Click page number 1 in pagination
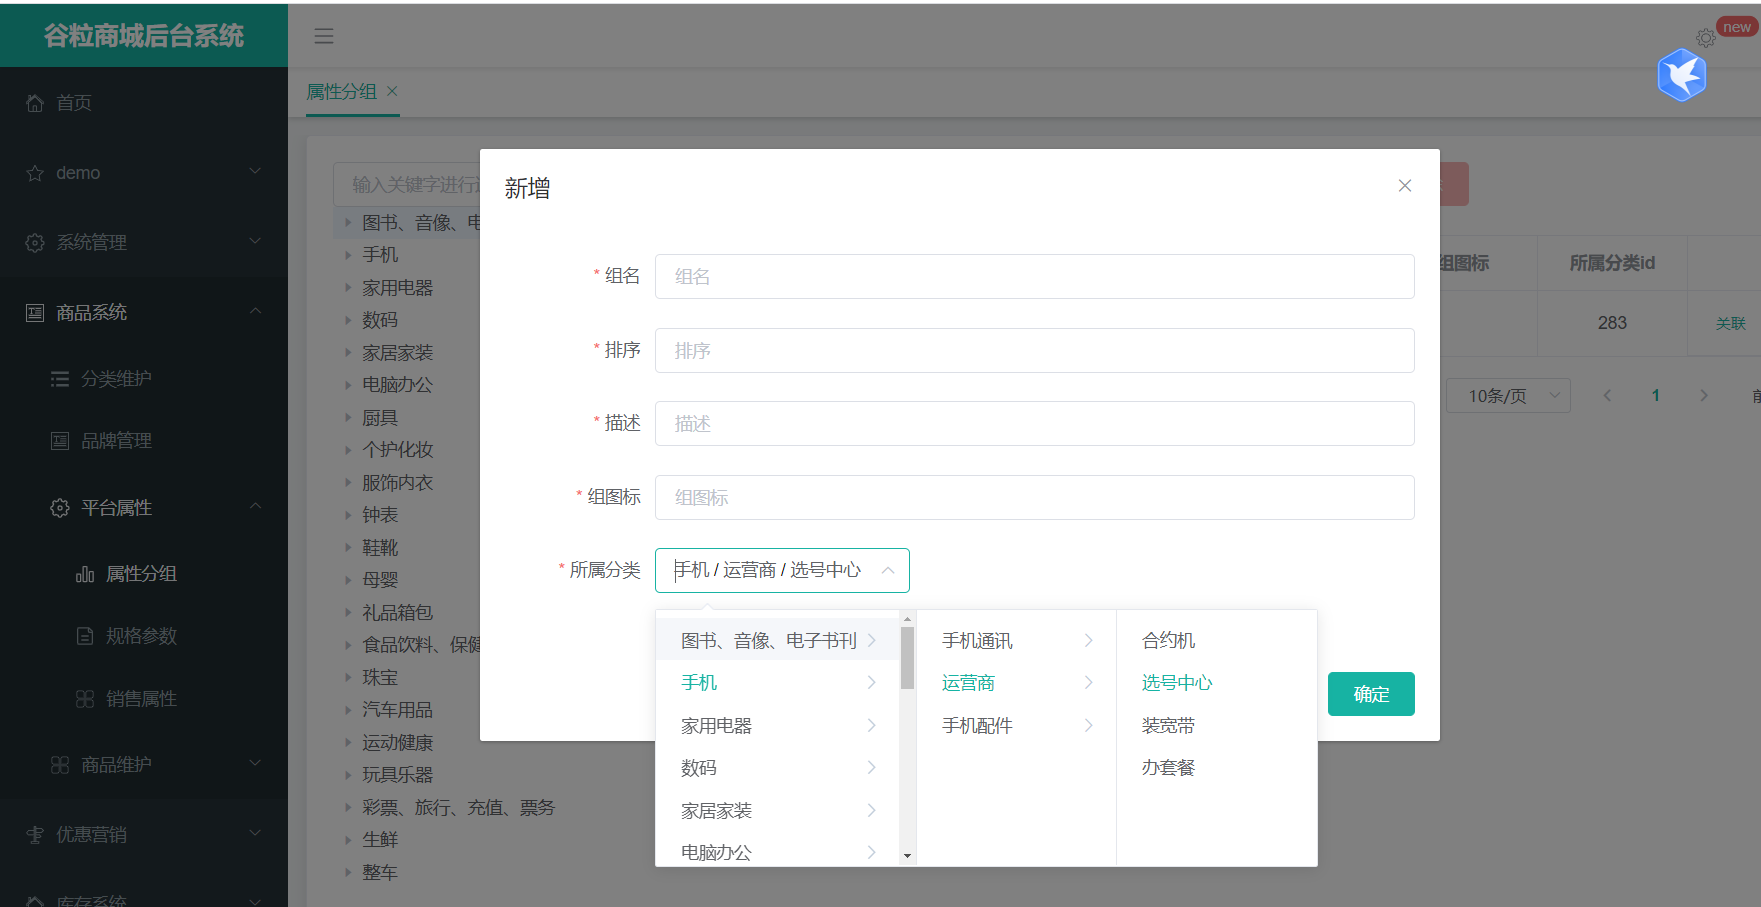 tap(1655, 396)
